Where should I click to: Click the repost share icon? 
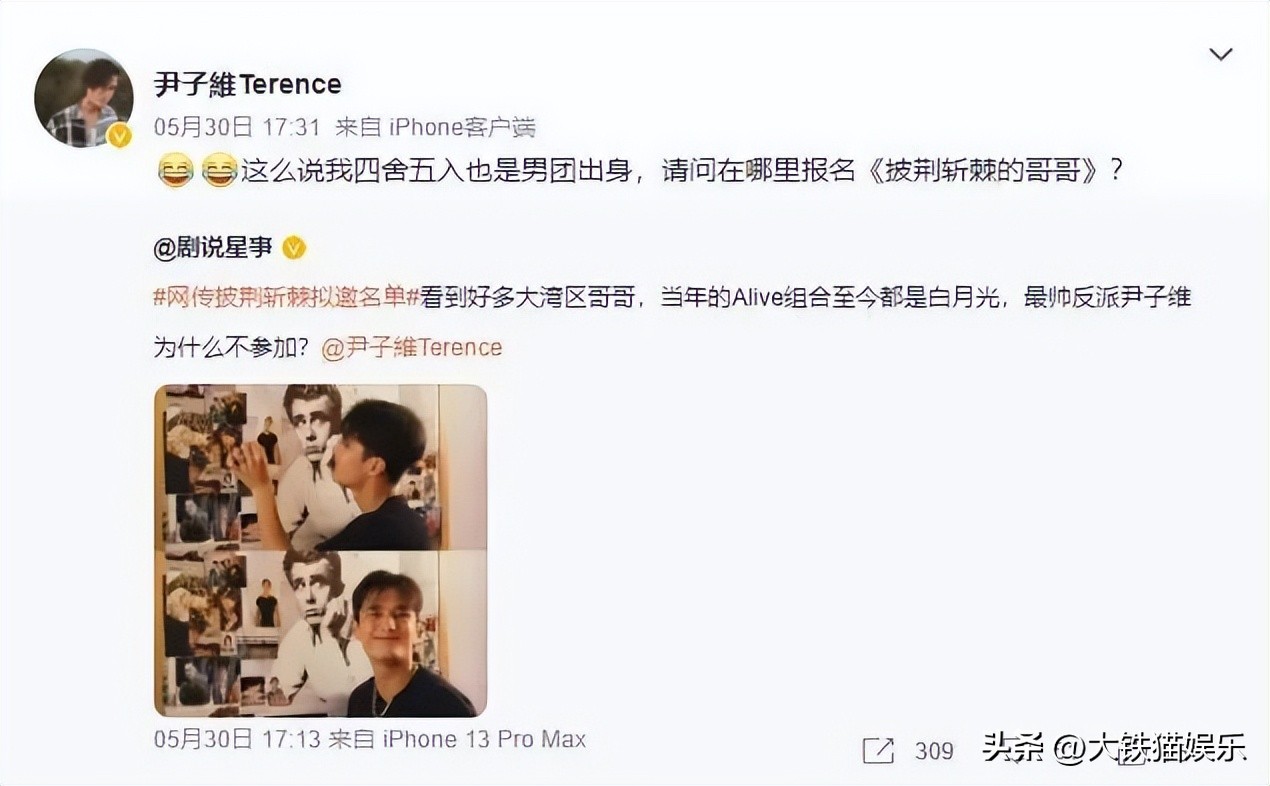pyautogui.click(x=878, y=750)
